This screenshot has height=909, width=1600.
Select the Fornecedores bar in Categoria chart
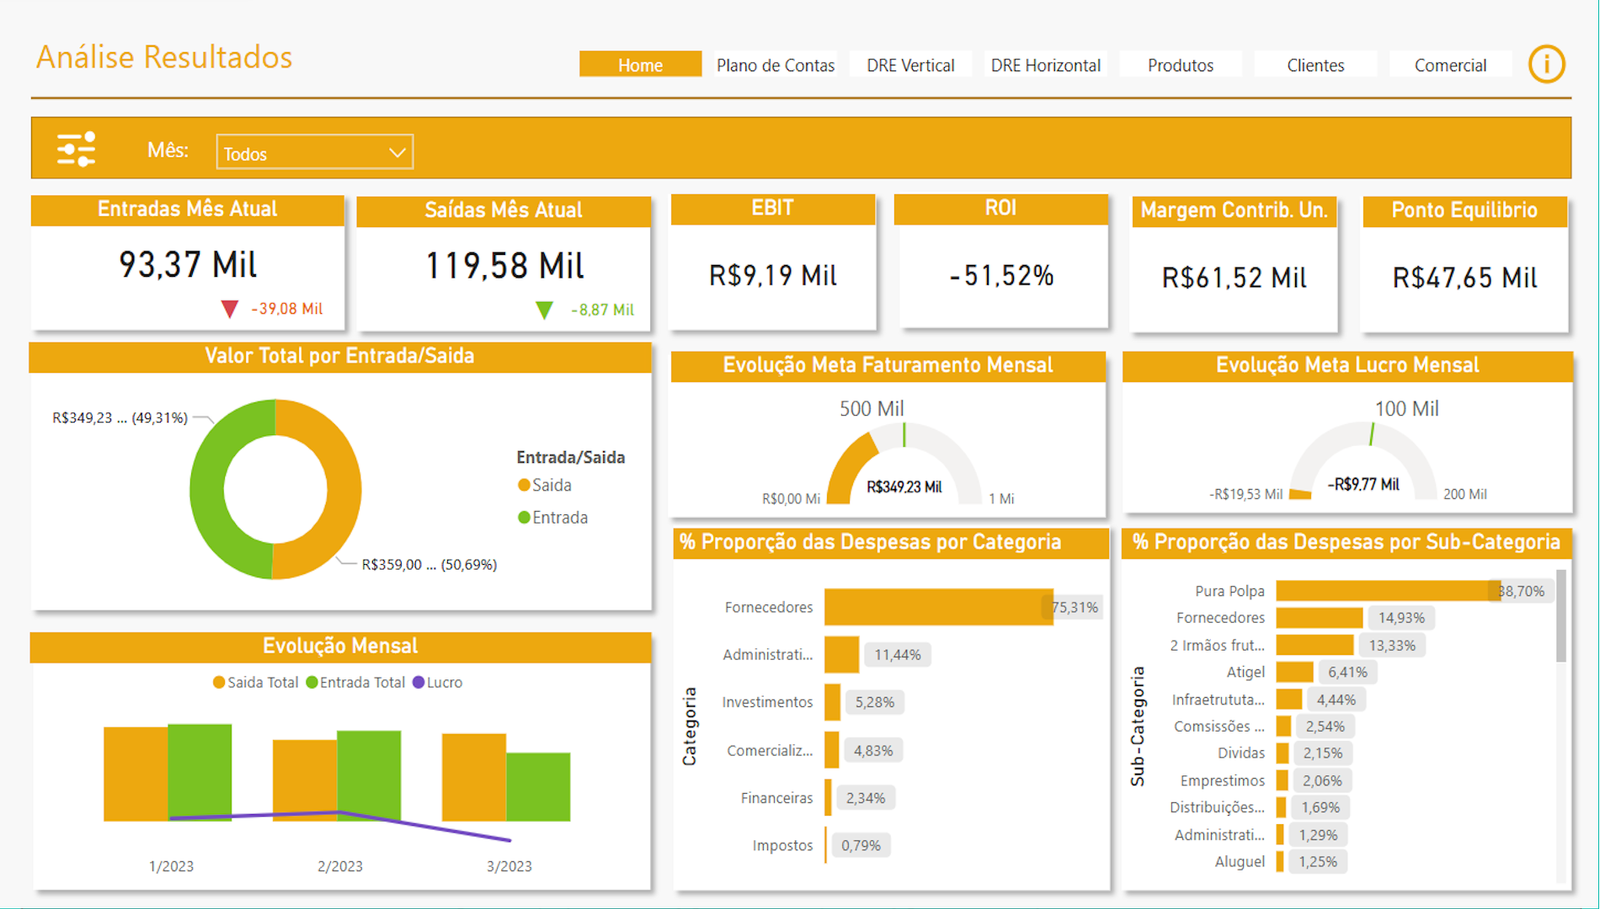pos(938,607)
